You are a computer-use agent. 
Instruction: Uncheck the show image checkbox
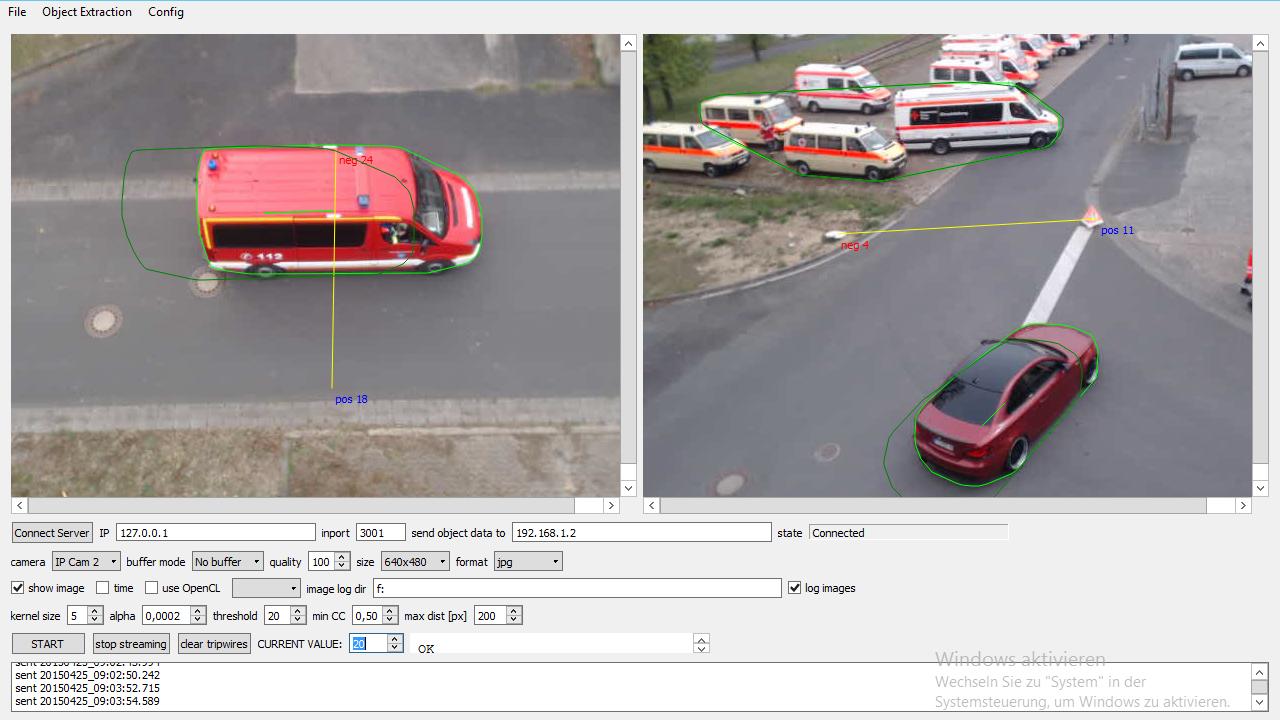click(18, 588)
